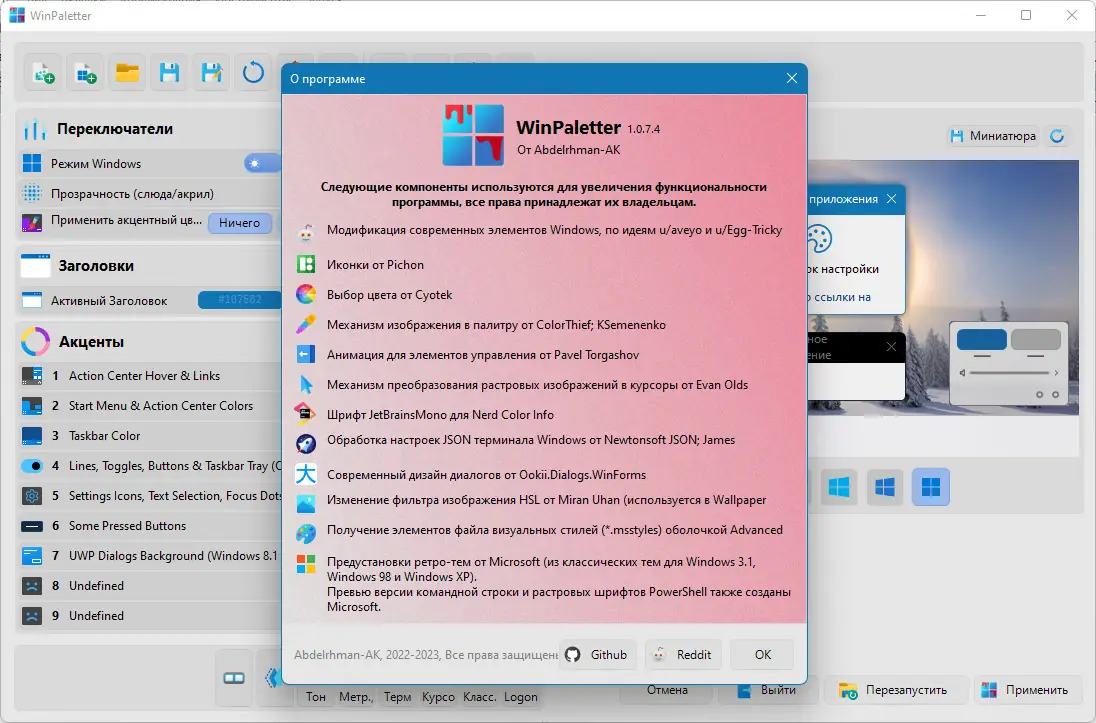Click blue quick-action tile in preview
1096x723 pixels.
[981, 339]
